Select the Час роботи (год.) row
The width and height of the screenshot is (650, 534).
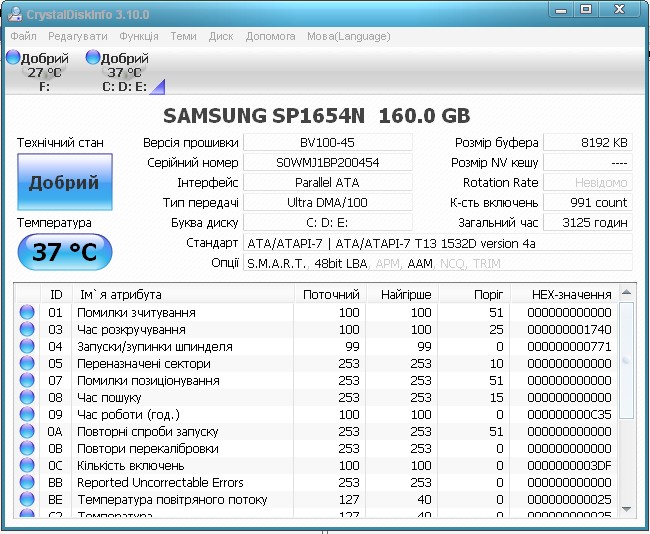[x=317, y=414]
